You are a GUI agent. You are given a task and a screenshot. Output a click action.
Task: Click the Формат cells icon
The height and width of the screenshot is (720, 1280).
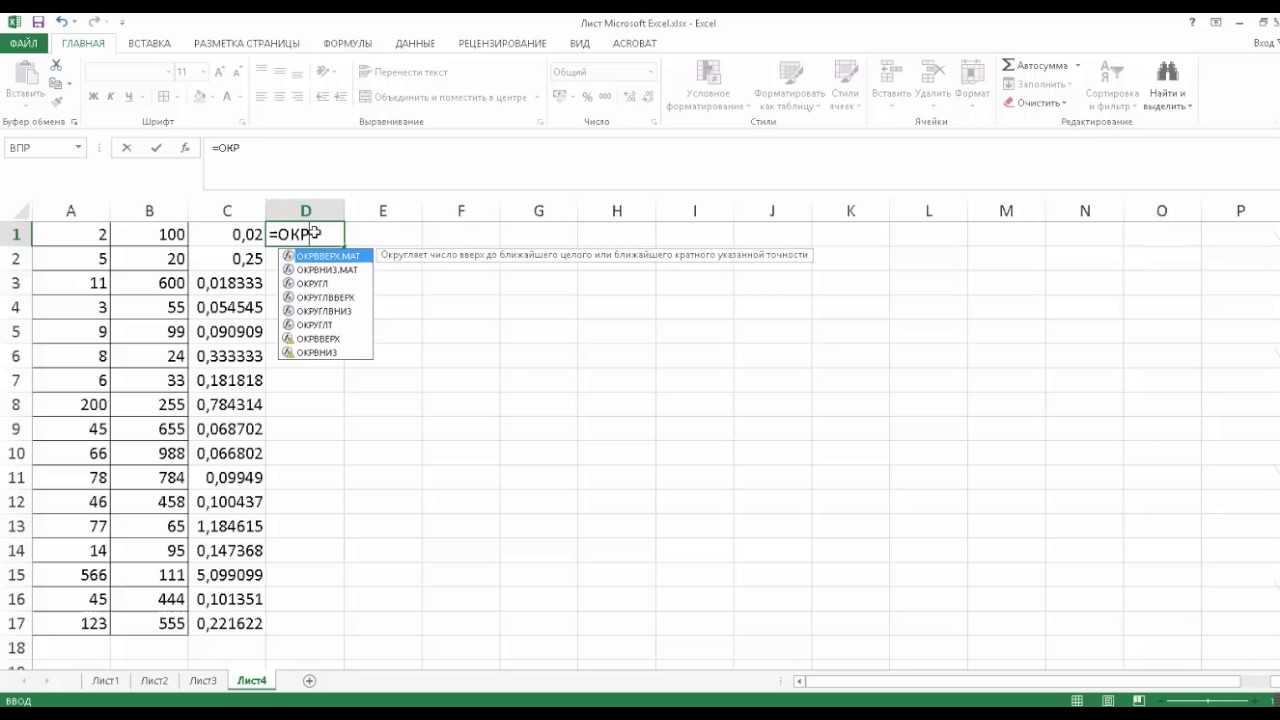pos(971,72)
